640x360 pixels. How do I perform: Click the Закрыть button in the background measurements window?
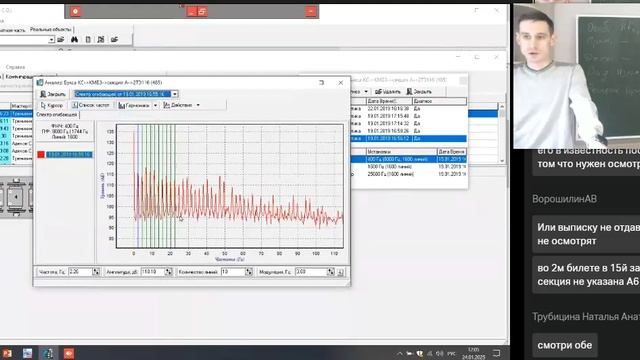tap(419, 91)
